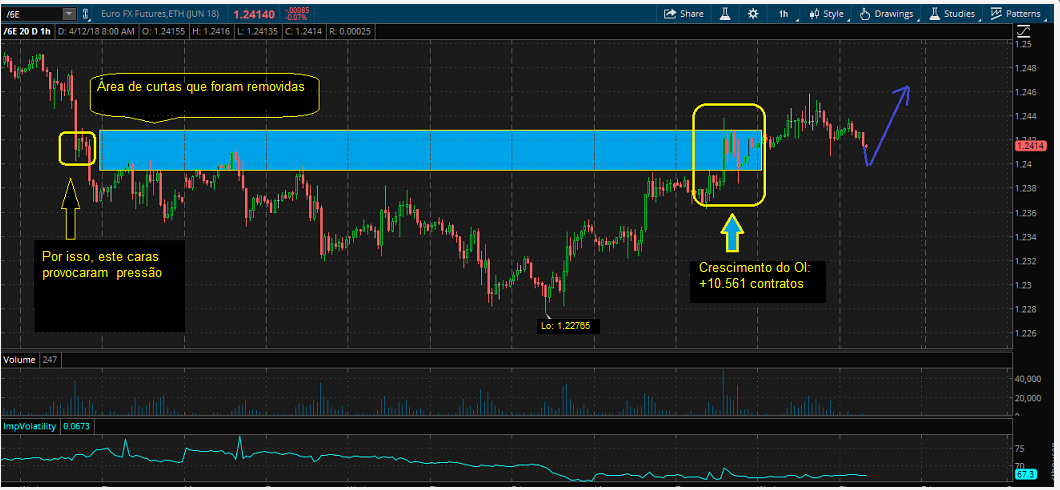This screenshot has width=1060, height=490.
Task: Click the ImpVolatility study label
Action: (x=30, y=426)
